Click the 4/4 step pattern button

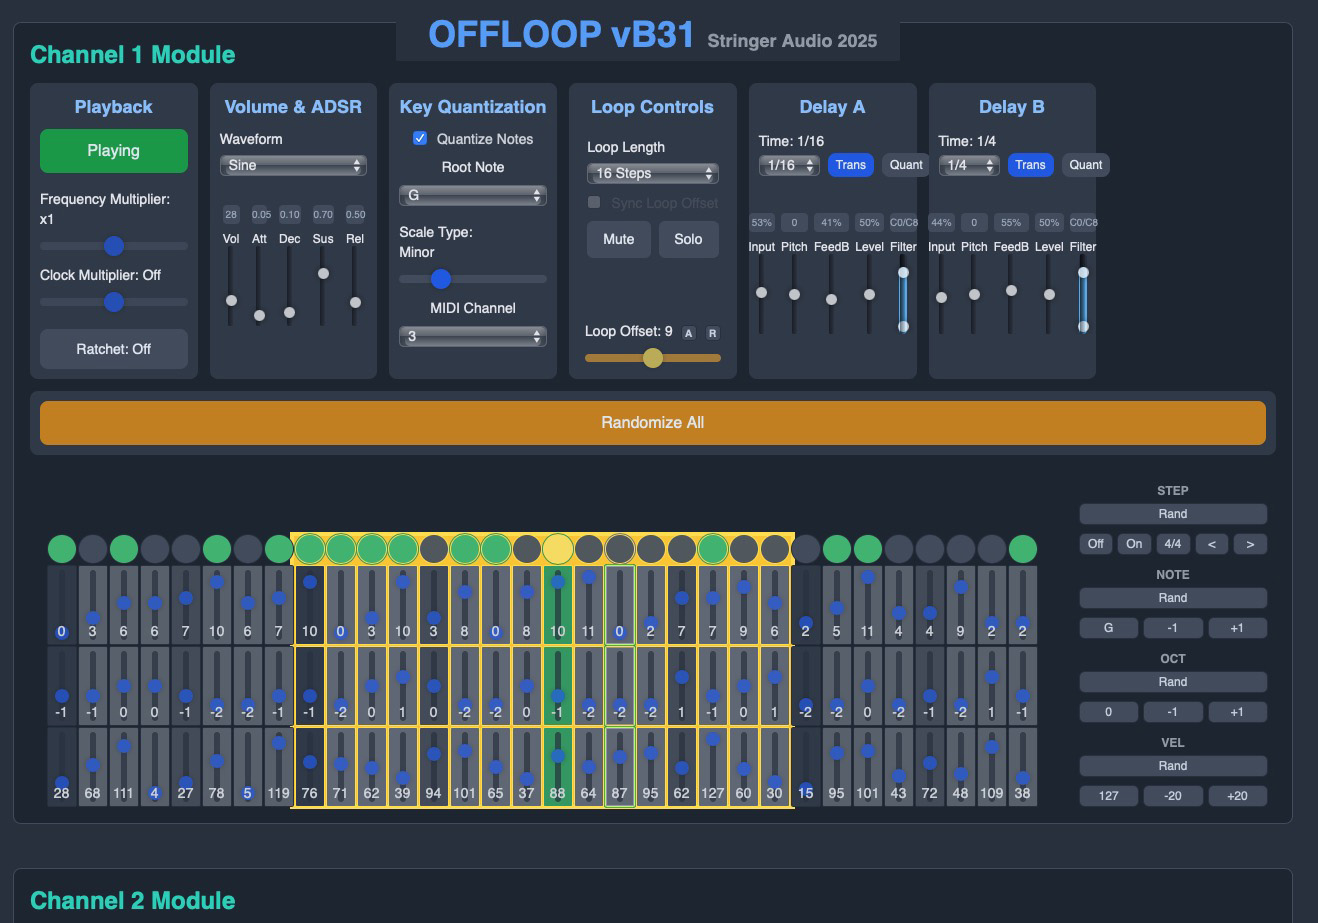tap(1173, 544)
